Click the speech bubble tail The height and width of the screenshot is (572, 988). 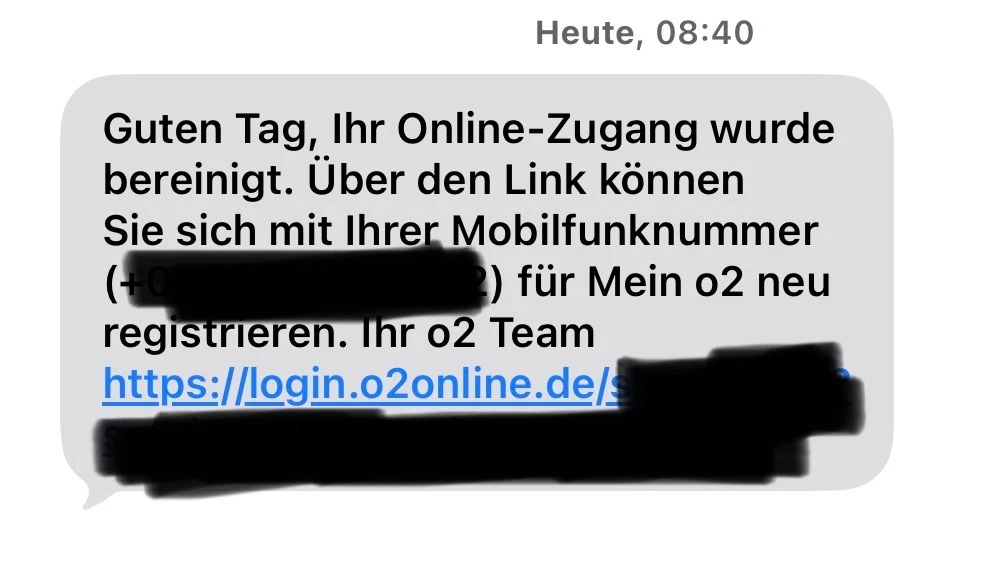96,497
